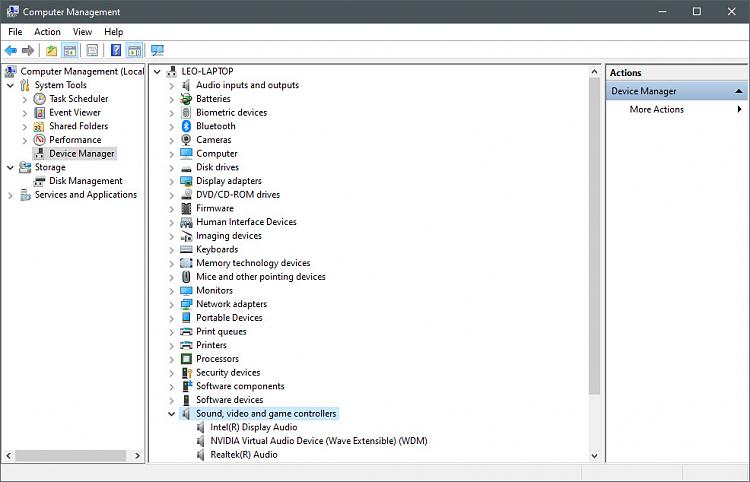Expand Services and Applications in left tree
This screenshot has width=750, height=482.
(11, 196)
